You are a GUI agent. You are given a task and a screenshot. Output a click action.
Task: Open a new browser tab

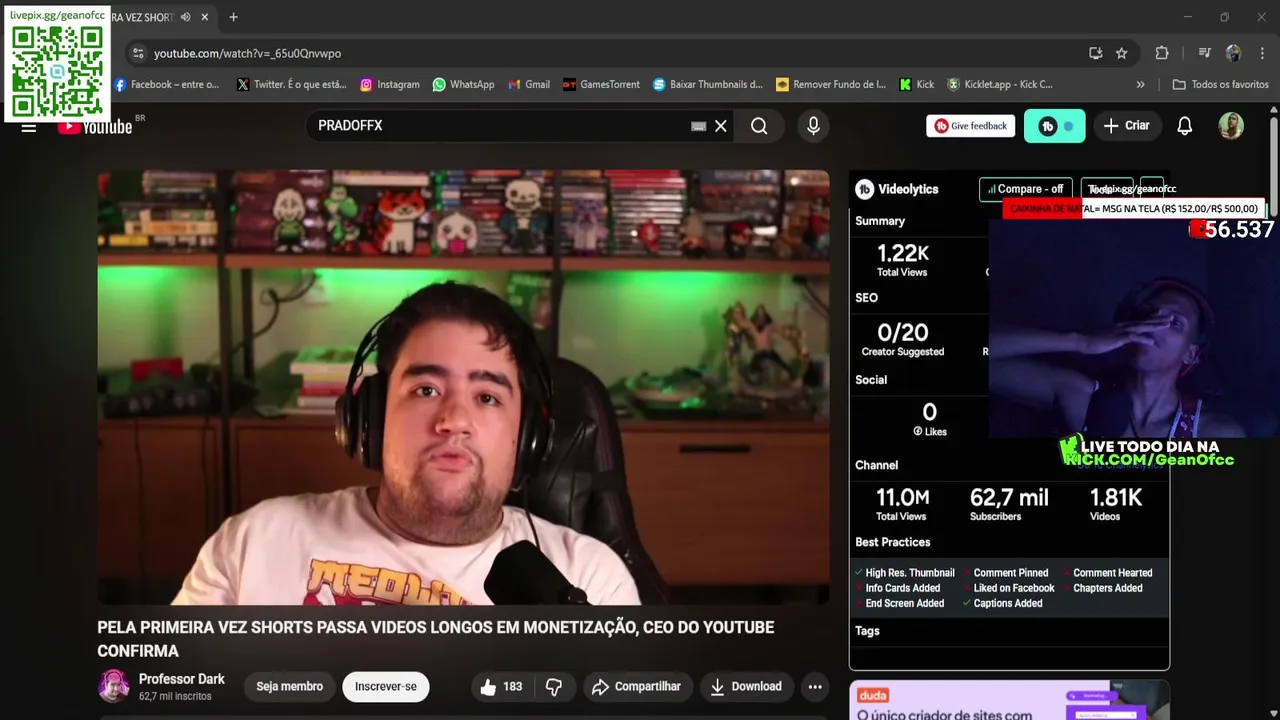[233, 17]
